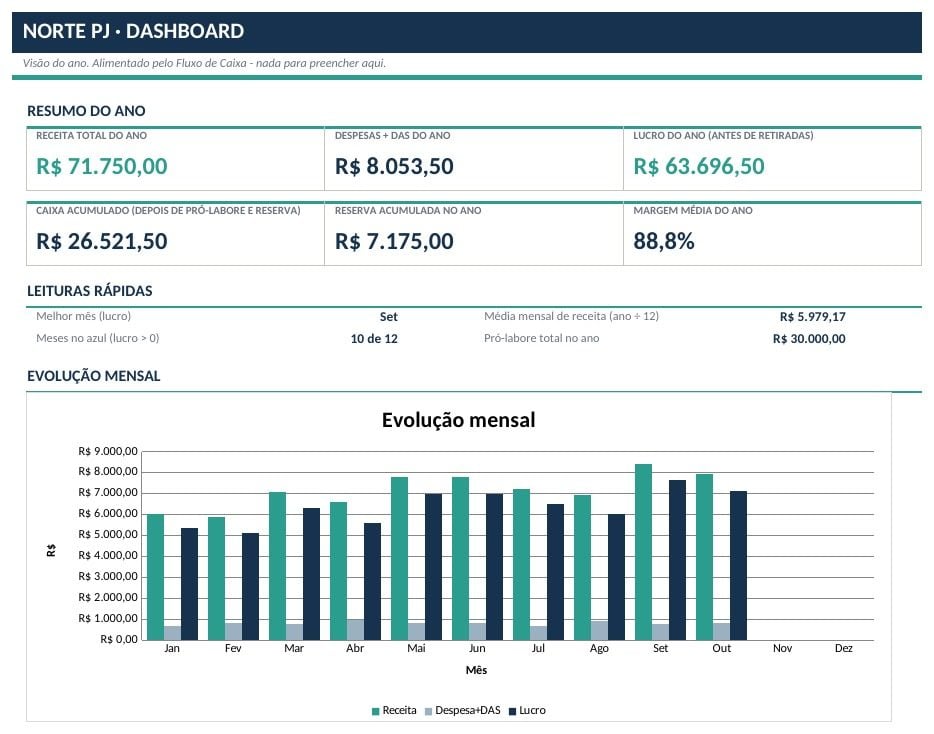
Task: Click the Lucro legend swatch
Action: click(x=512, y=711)
